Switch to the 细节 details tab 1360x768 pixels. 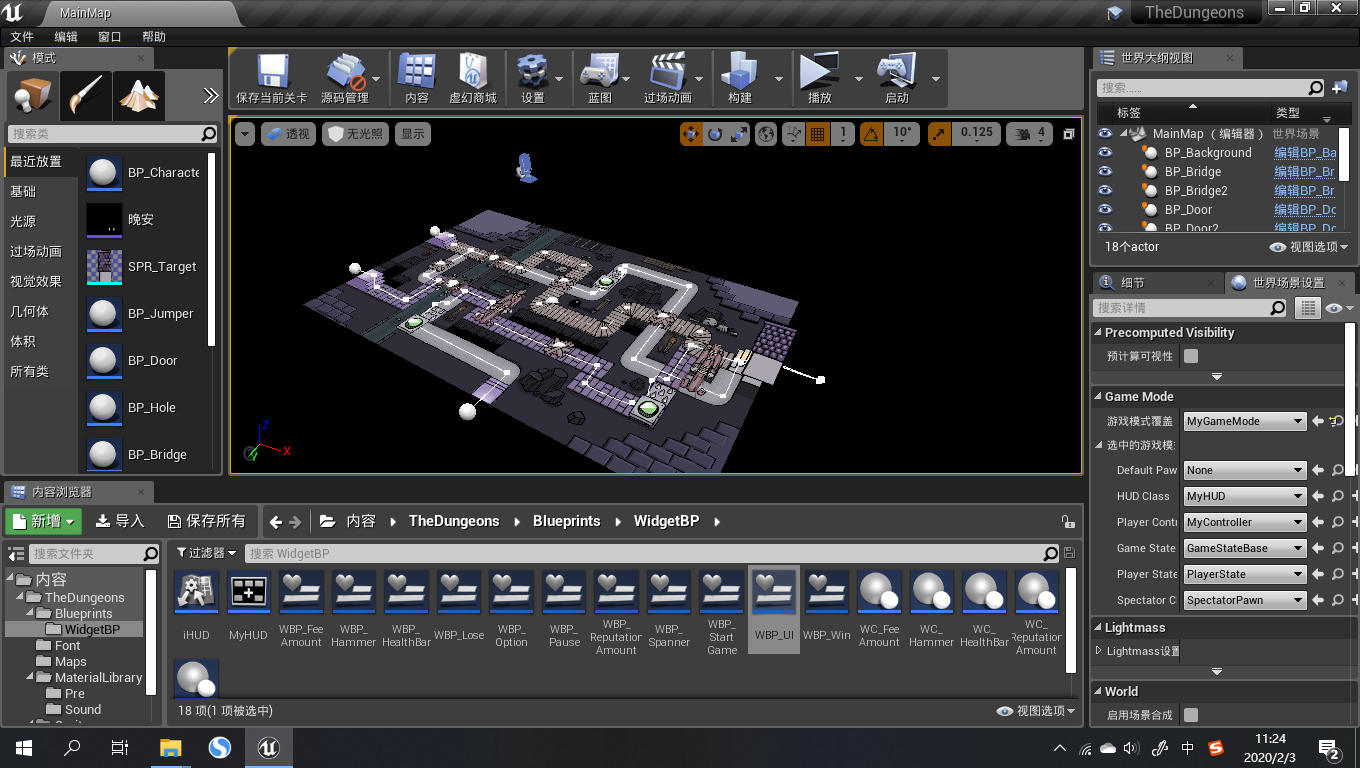click(1132, 283)
